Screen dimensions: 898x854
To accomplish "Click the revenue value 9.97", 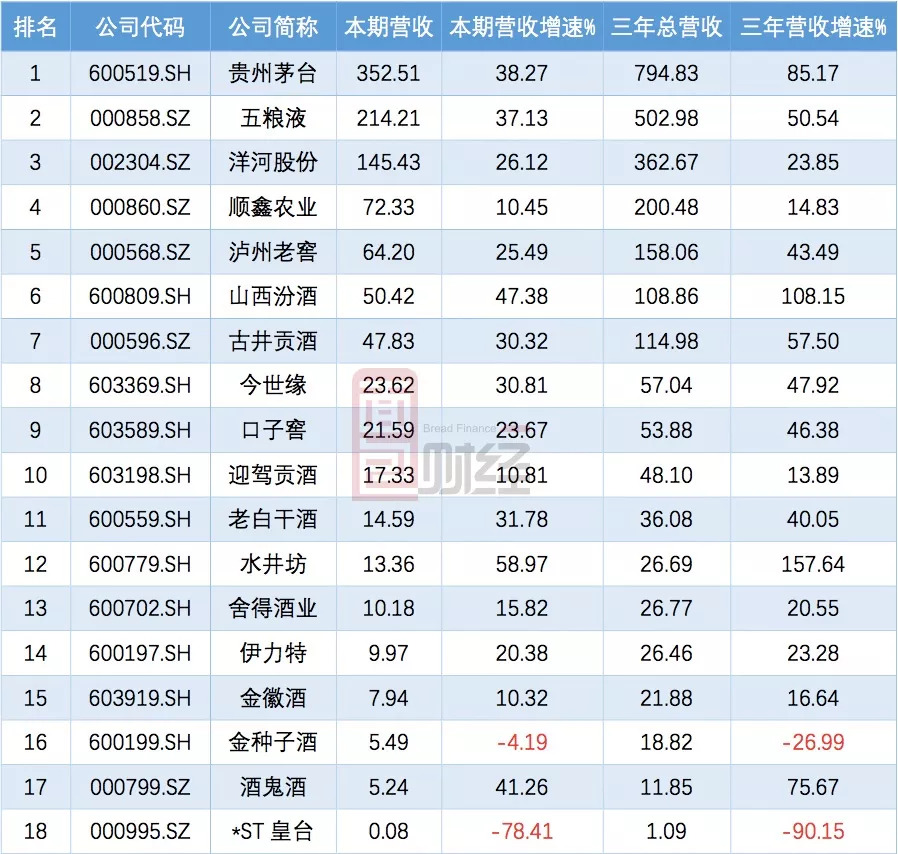I will click(x=388, y=653).
